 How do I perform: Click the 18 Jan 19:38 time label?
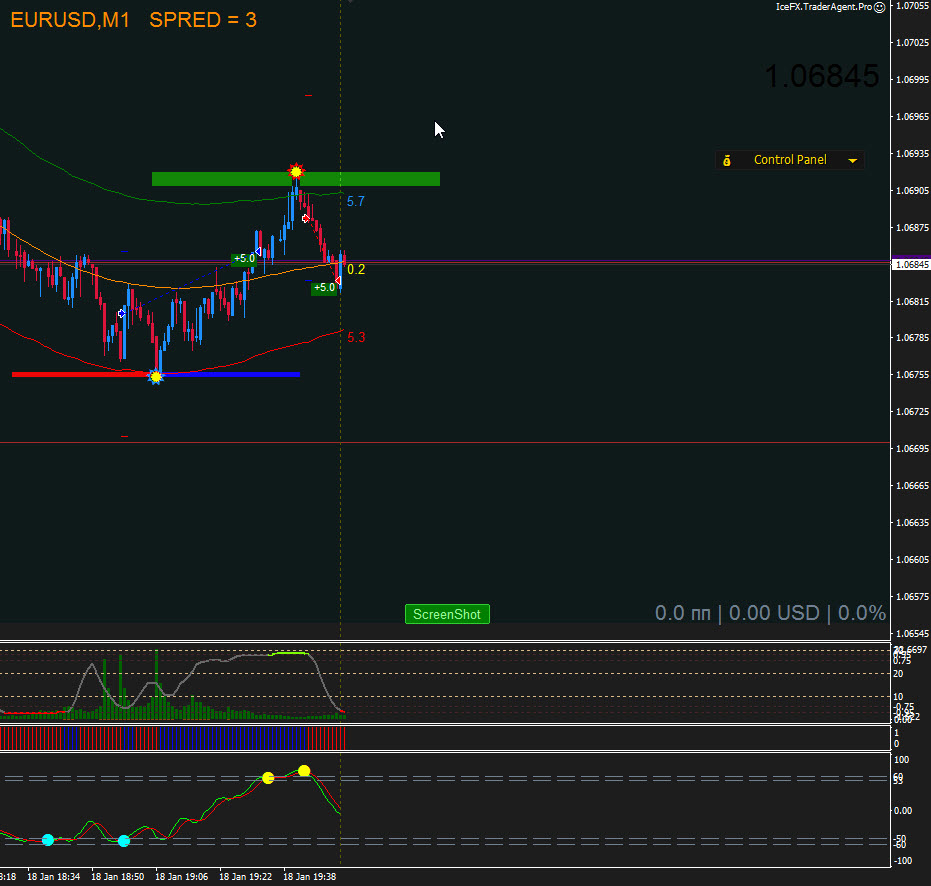(x=310, y=876)
